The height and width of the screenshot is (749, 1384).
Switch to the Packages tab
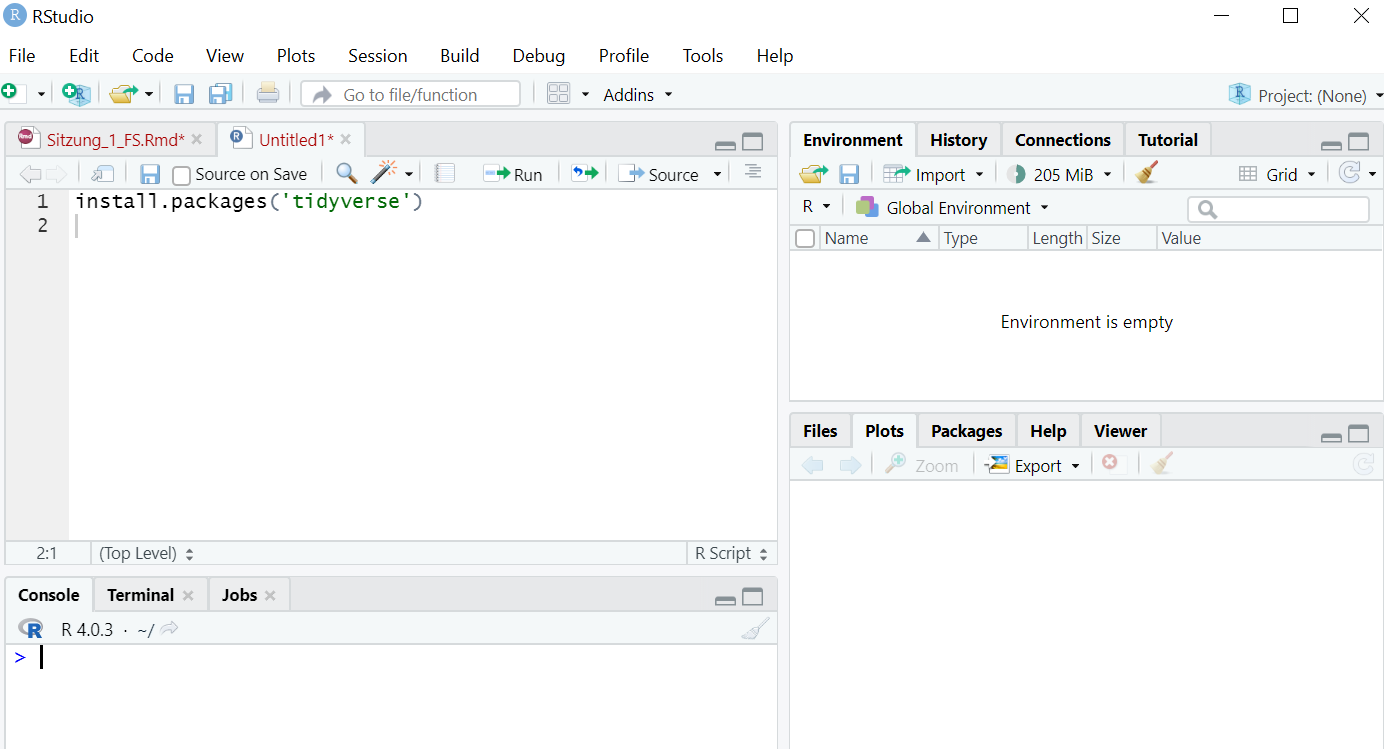click(x=966, y=431)
